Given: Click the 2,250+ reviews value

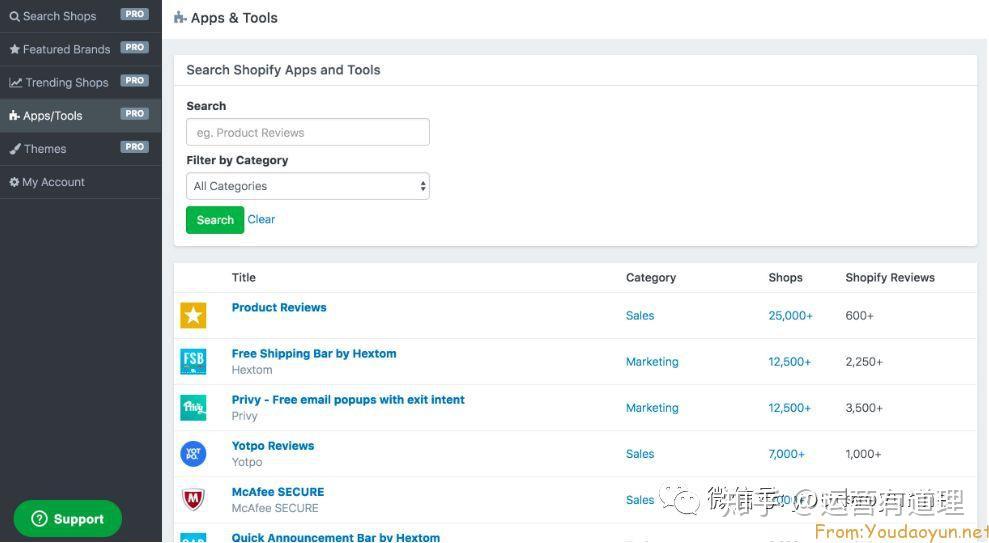Looking at the screenshot, I should [x=864, y=361].
